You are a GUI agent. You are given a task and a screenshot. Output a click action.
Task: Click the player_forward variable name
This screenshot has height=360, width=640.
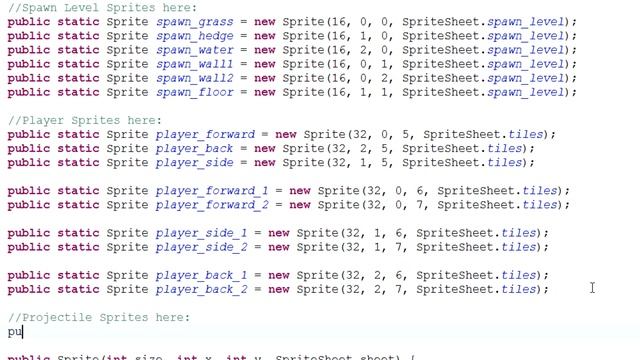click(205, 134)
